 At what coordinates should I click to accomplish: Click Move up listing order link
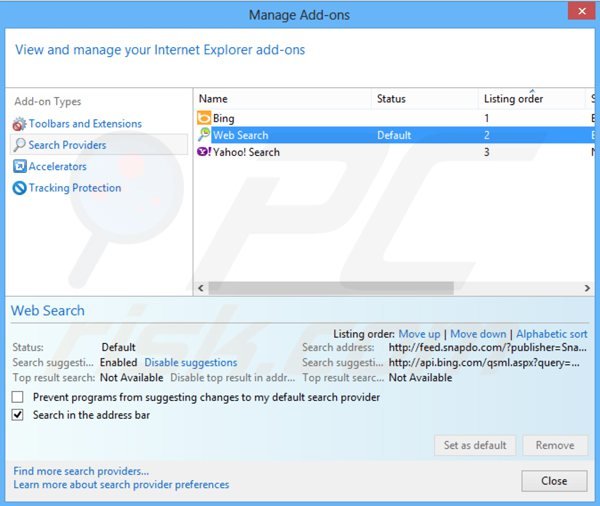[419, 334]
